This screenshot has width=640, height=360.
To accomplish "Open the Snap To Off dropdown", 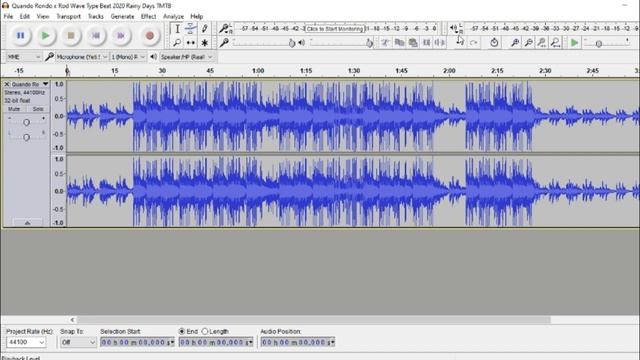I will (x=78, y=342).
